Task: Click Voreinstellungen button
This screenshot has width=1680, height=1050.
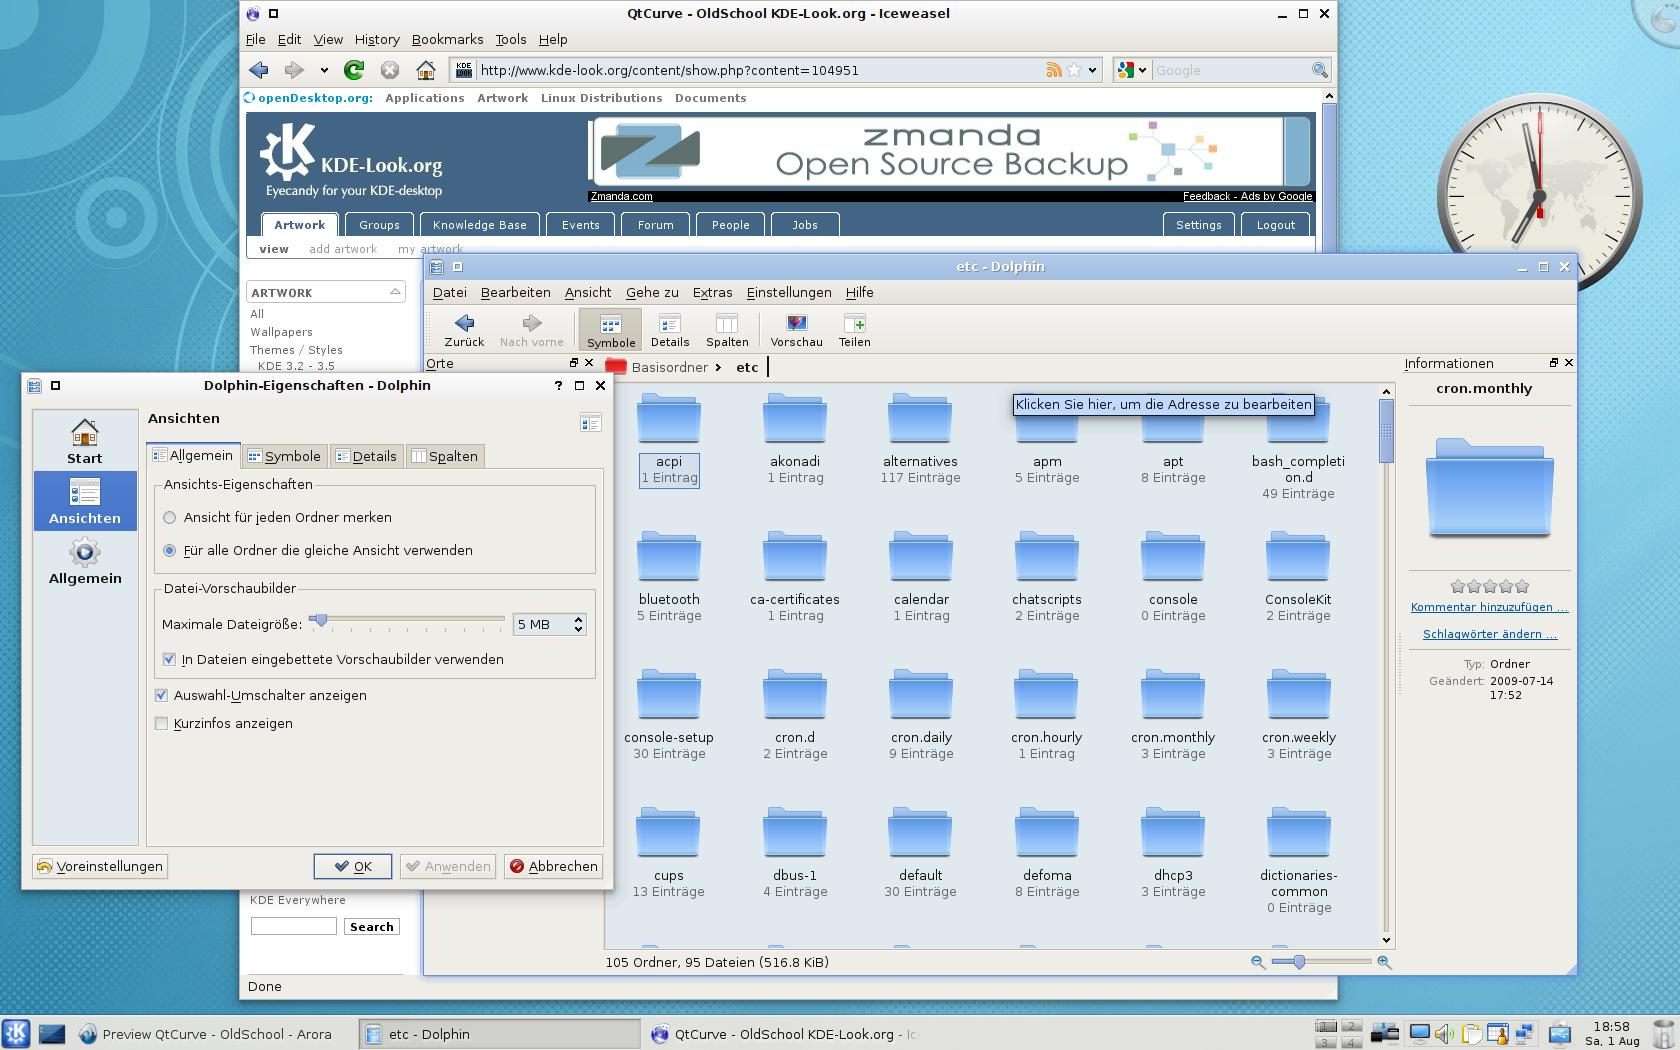Action: (99, 866)
